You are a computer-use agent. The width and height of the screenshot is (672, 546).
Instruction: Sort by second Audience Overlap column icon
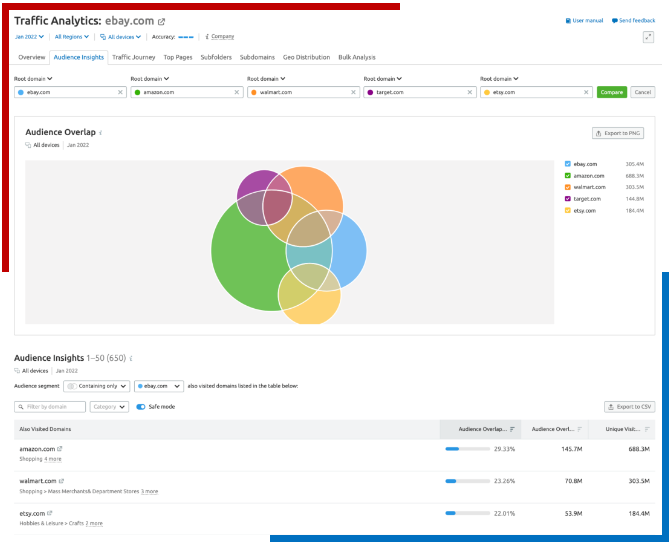click(580, 429)
